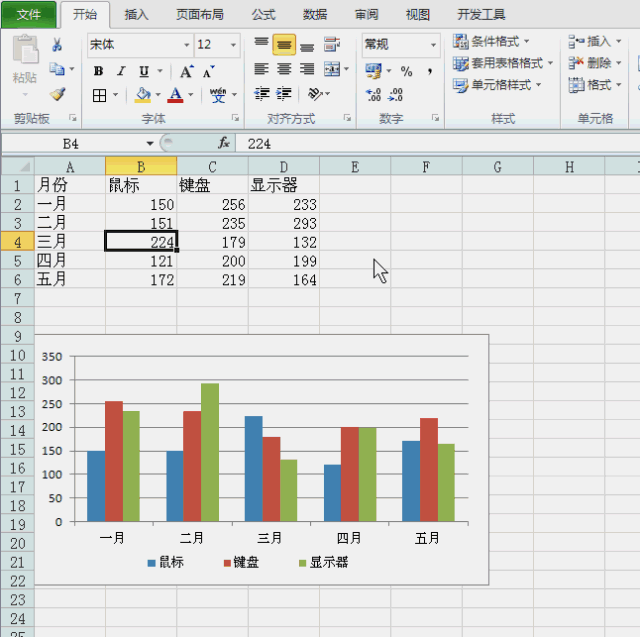Open number format dropdown 常规
Viewport: 640px width, 637px height.
[433, 45]
